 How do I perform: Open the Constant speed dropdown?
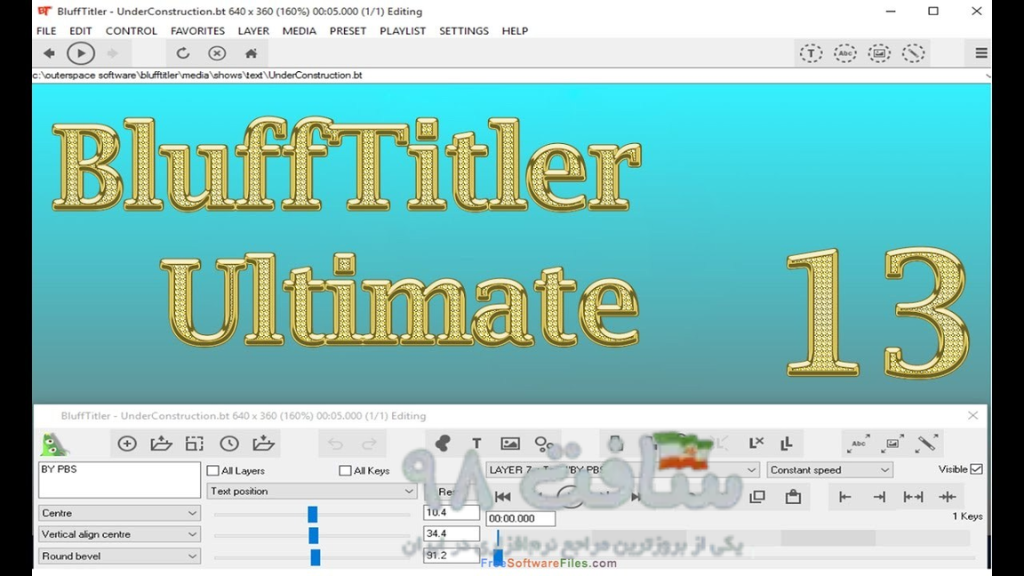(829, 470)
